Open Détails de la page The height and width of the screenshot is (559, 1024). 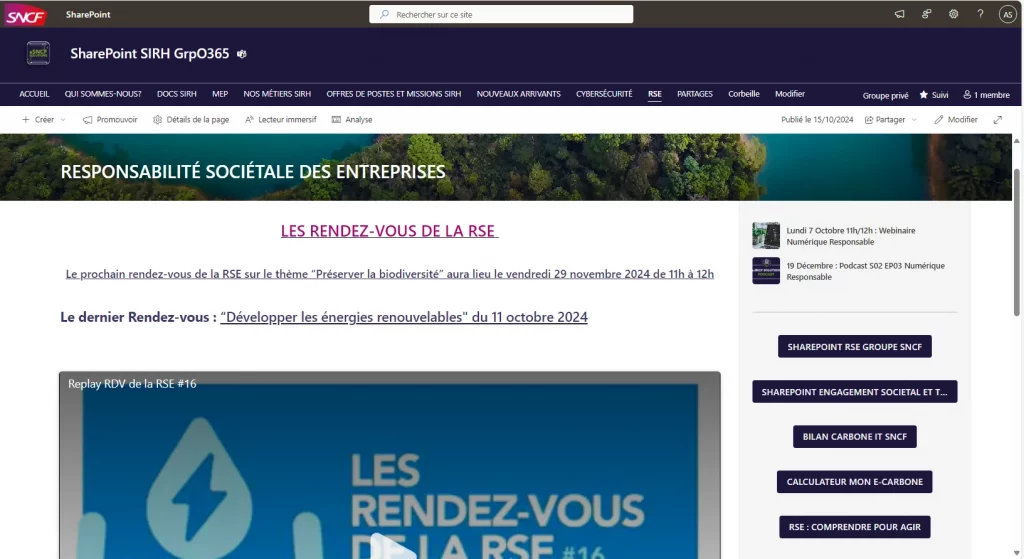[x=191, y=120]
